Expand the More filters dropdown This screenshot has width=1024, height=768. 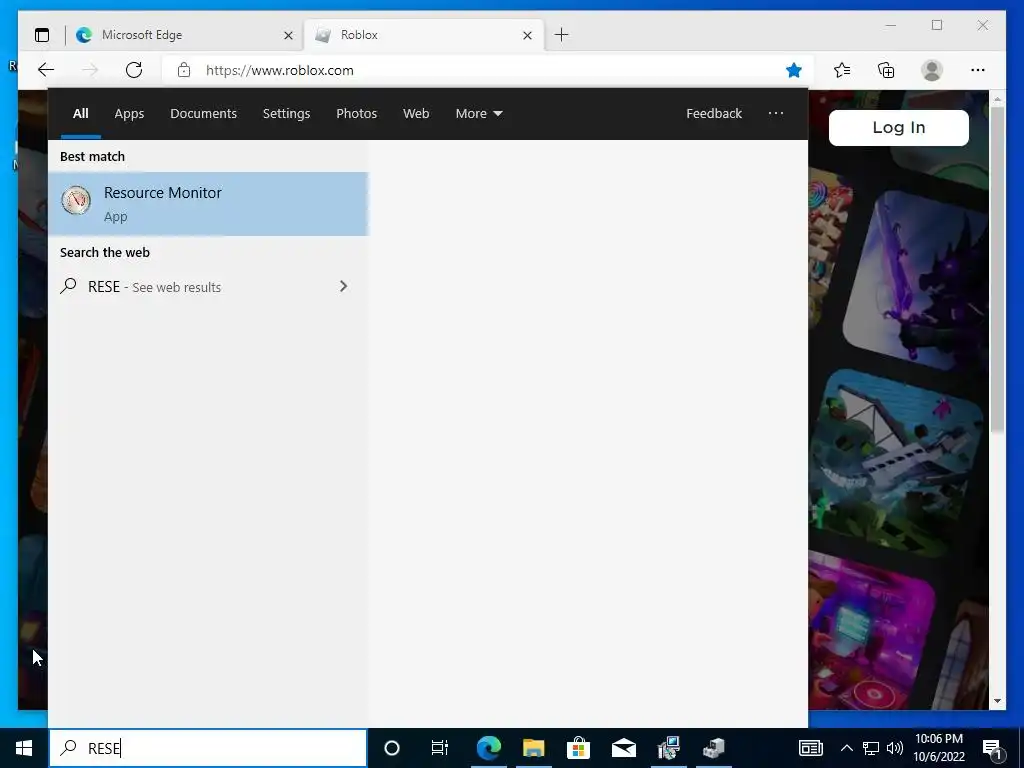[x=479, y=114]
